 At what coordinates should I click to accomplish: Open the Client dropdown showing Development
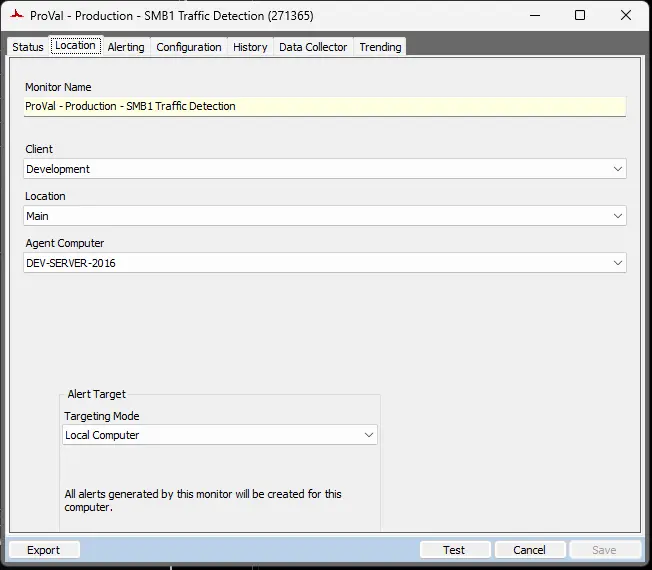pos(325,169)
